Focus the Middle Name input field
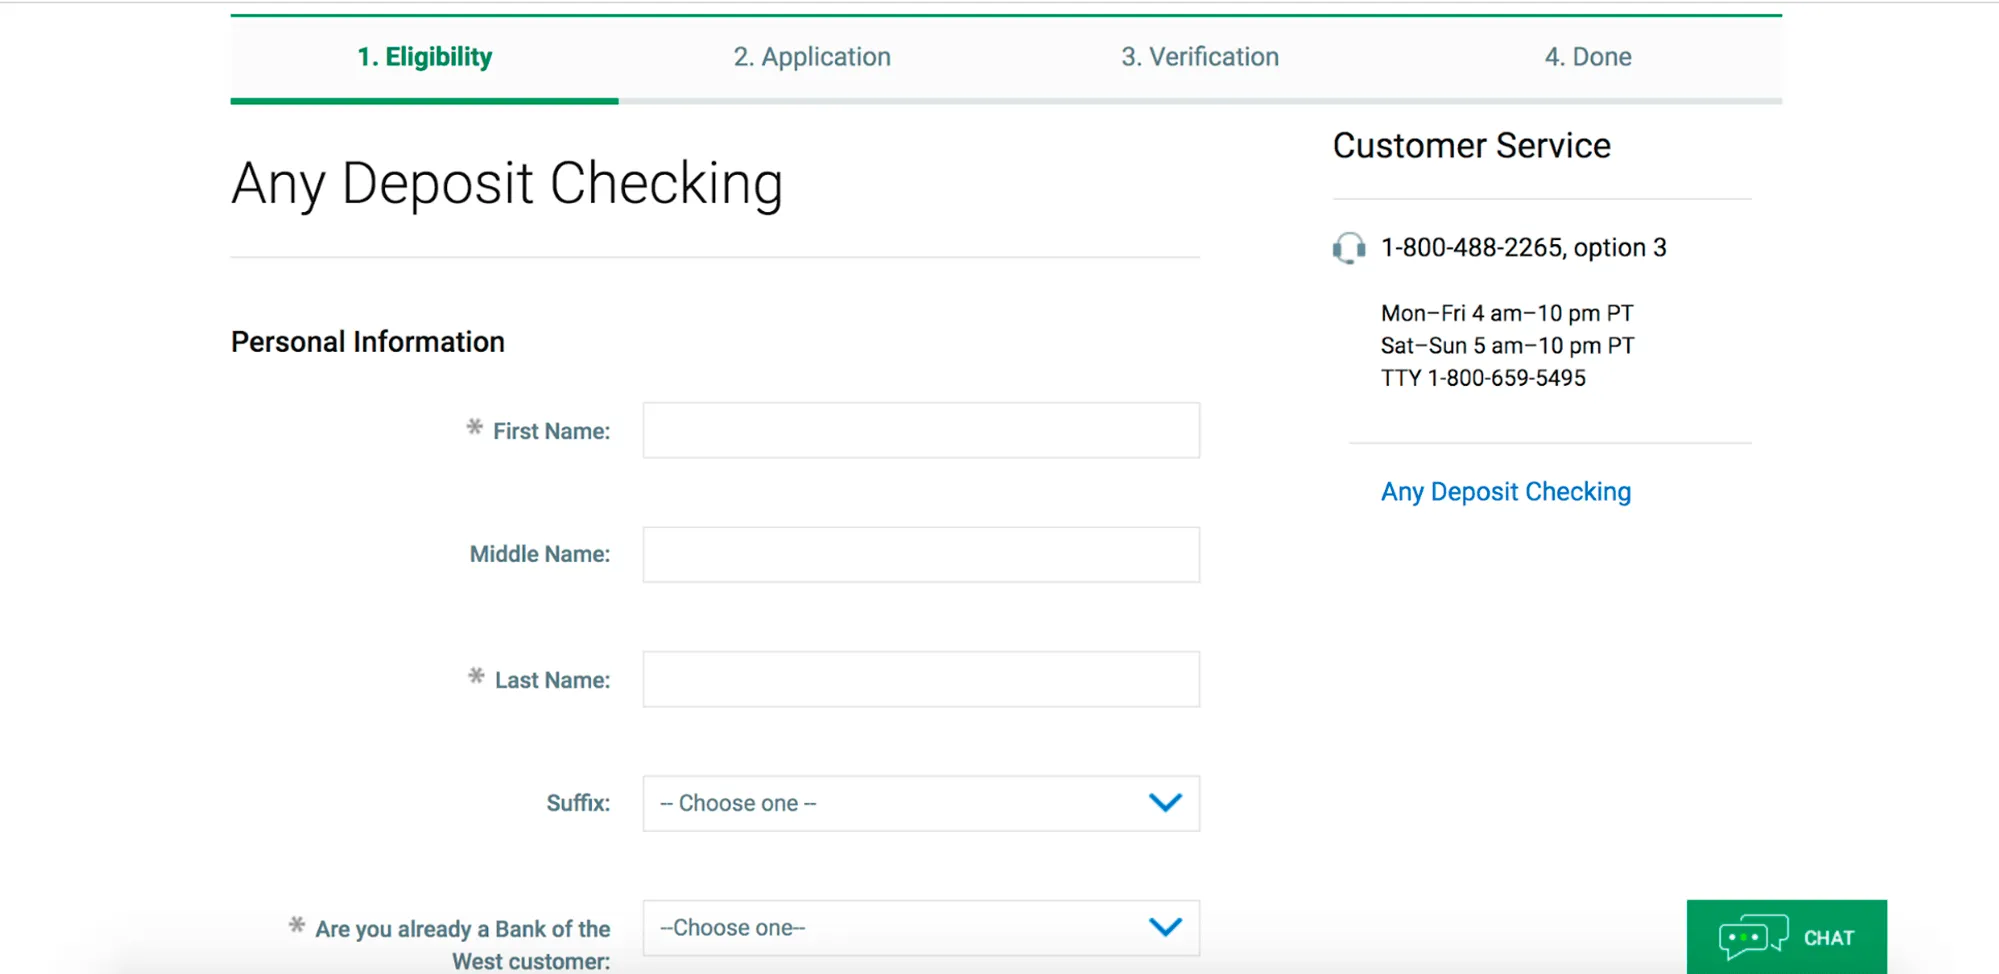This screenshot has height=974, width=1999. 921,555
